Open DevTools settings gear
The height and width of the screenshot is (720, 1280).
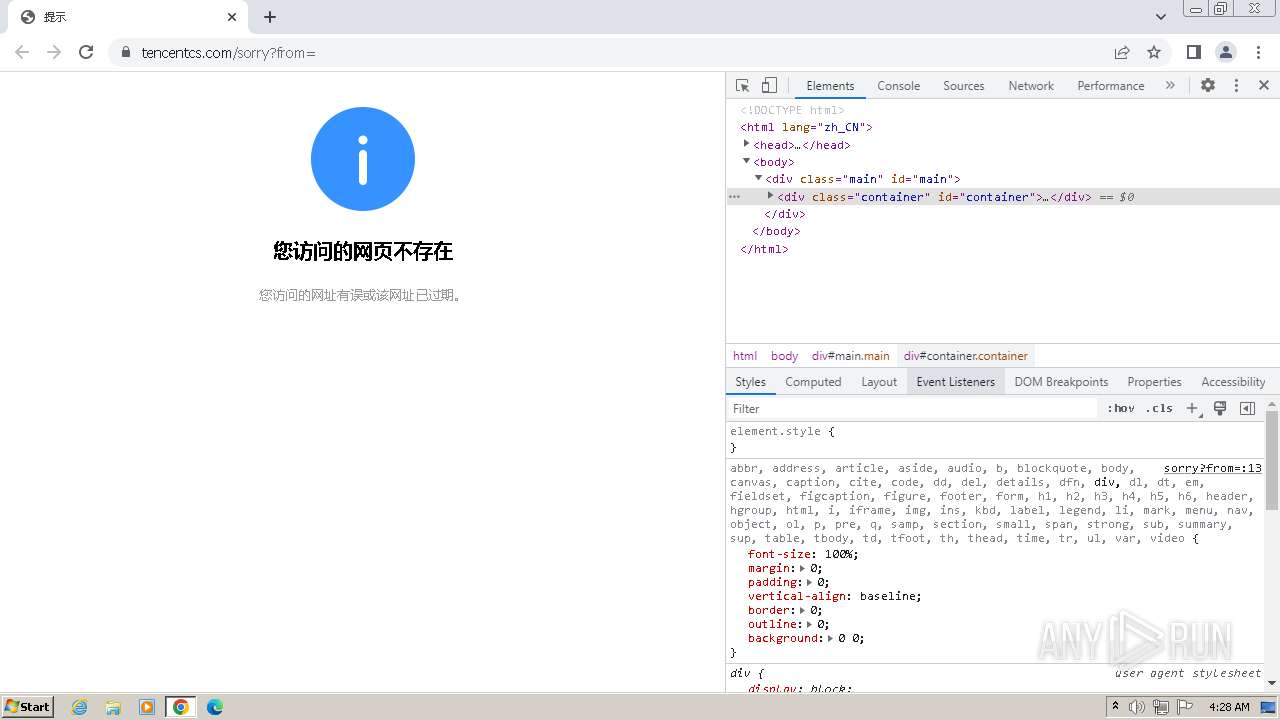pyautogui.click(x=1208, y=86)
